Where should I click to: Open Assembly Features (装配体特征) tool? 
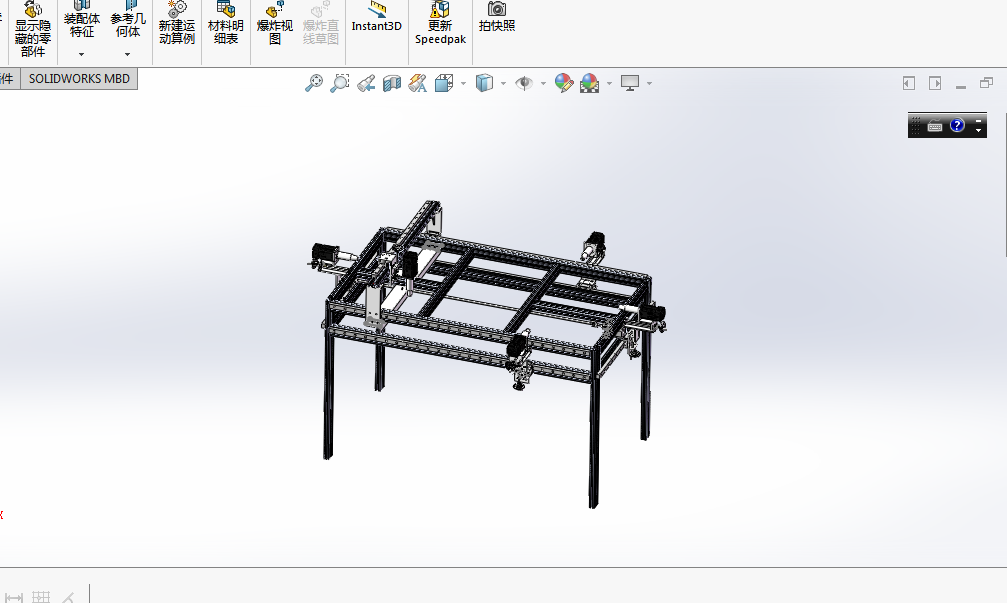[x=82, y=21]
